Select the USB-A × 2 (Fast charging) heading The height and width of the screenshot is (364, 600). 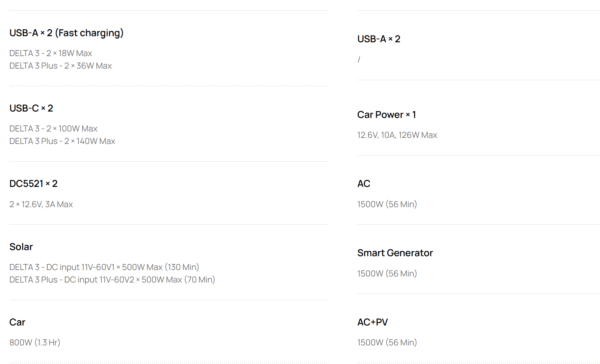pyautogui.click(x=67, y=33)
